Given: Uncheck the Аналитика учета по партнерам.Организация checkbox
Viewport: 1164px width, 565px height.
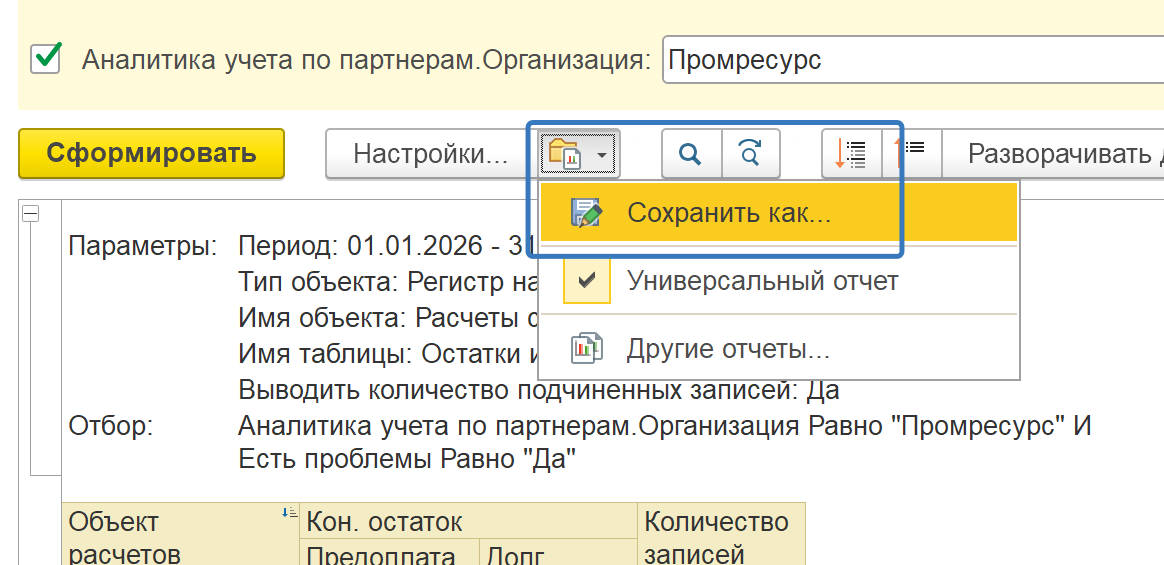Looking at the screenshot, I should pos(46,59).
